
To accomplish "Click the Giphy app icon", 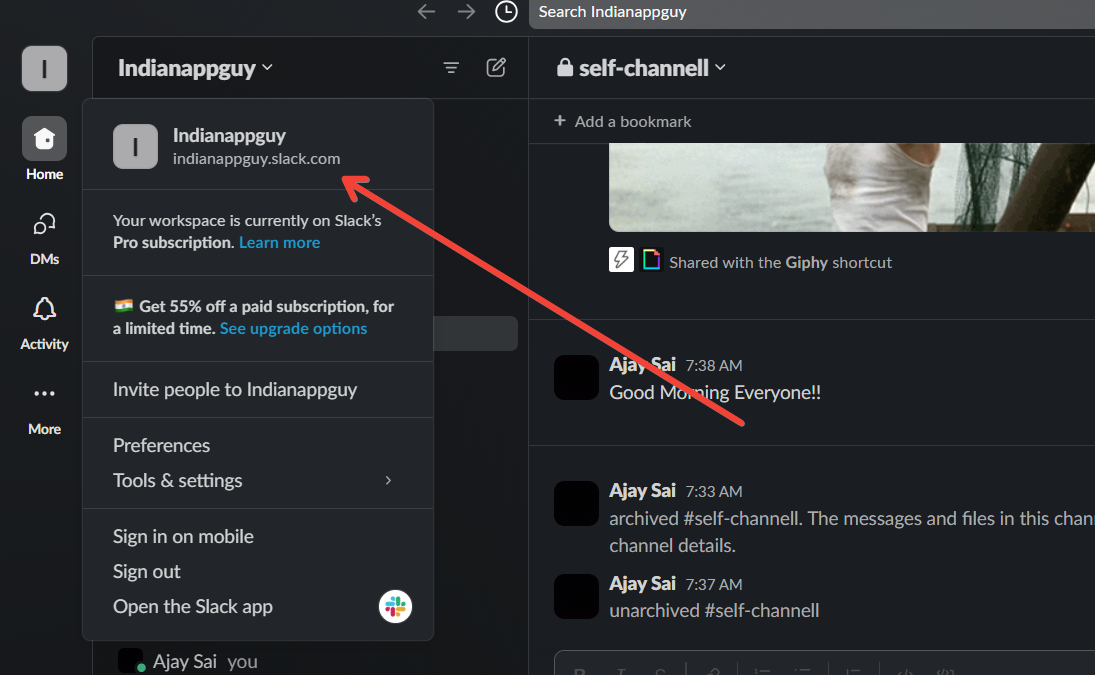I will (x=652, y=260).
